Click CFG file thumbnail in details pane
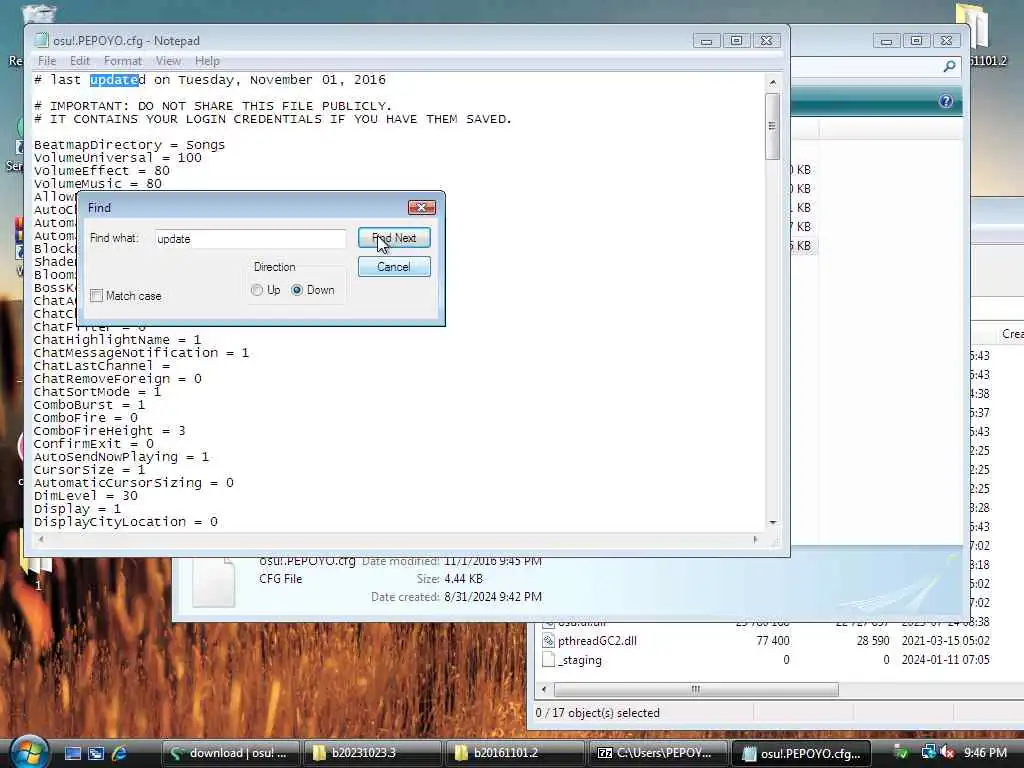This screenshot has height=768, width=1024. [214, 583]
